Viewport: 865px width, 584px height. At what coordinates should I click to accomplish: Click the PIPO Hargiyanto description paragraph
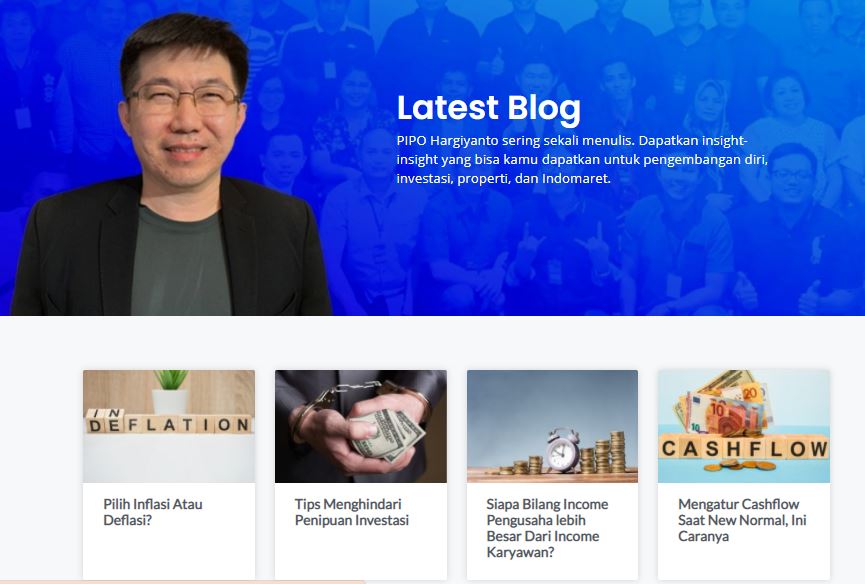point(582,159)
